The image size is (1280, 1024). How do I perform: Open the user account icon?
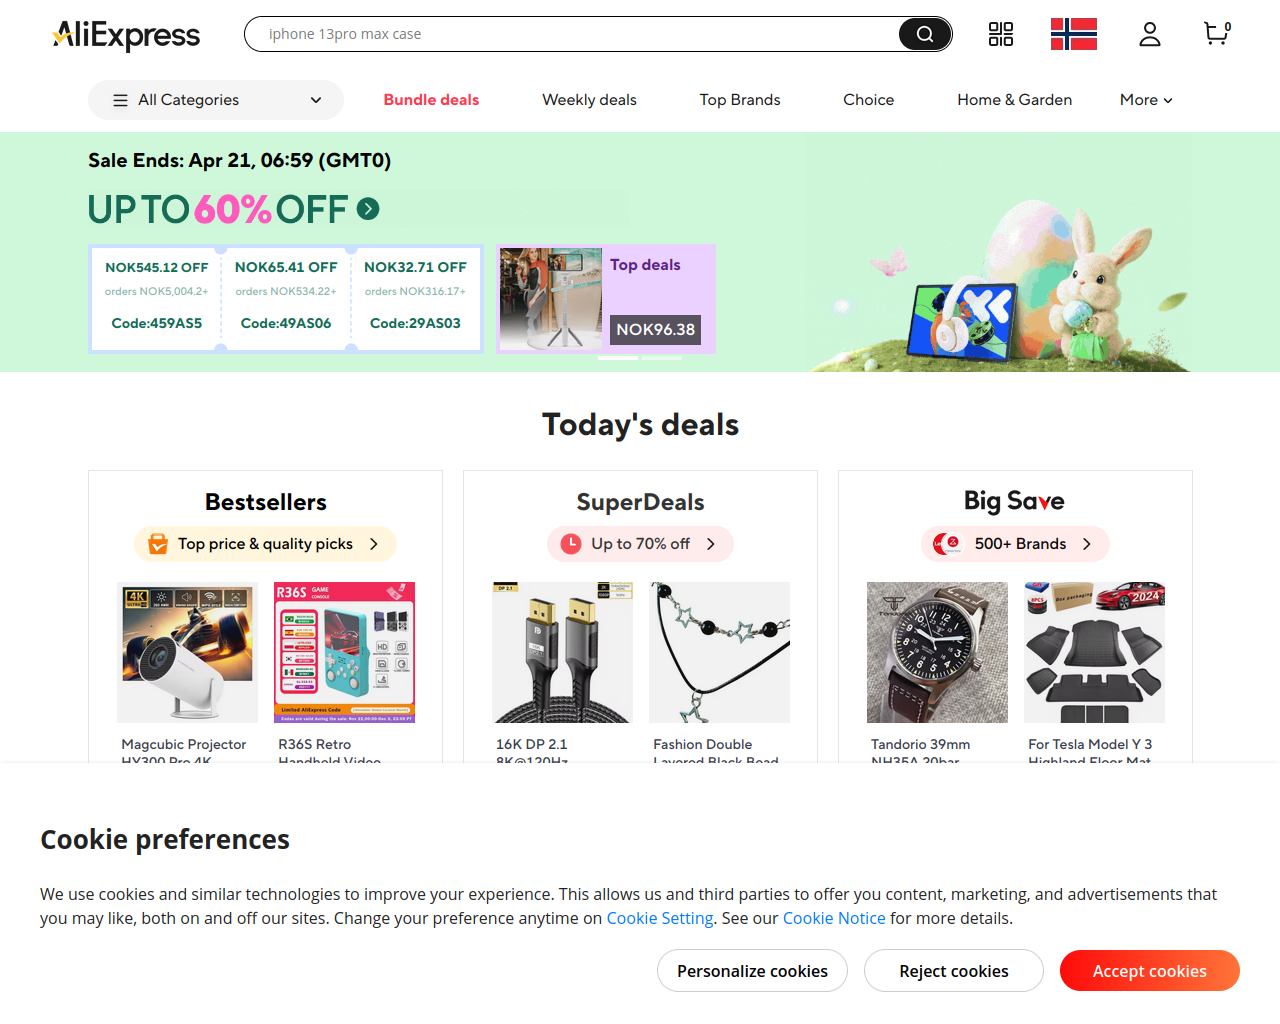point(1150,34)
